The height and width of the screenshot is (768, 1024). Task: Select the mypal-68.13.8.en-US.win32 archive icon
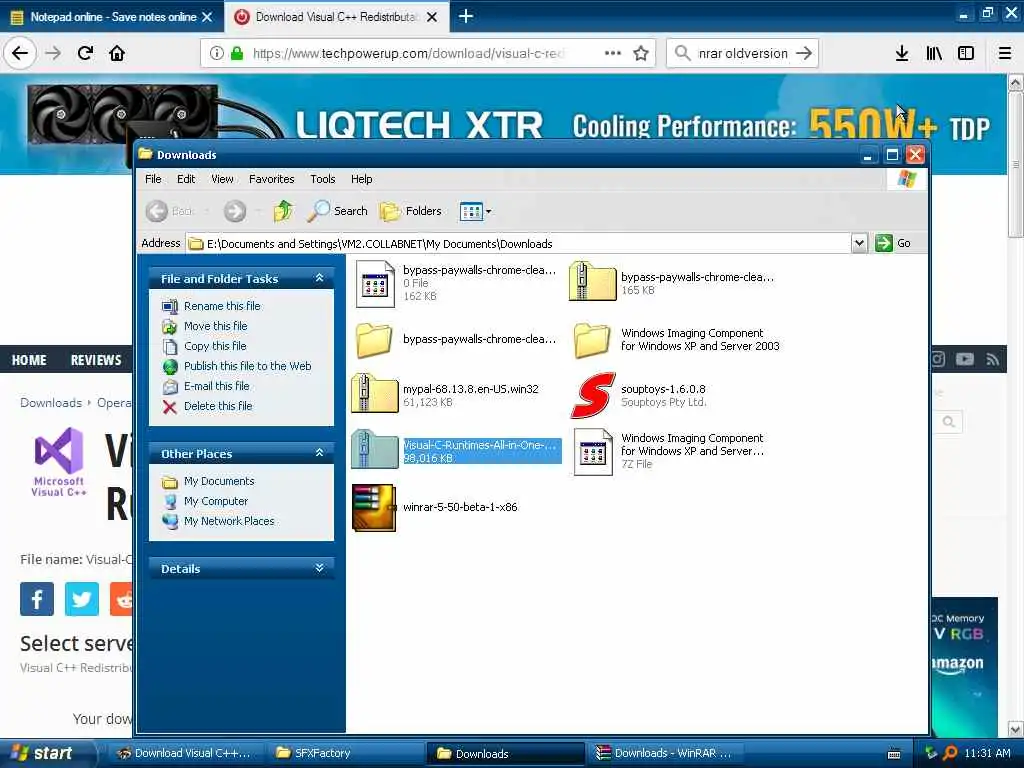tap(374, 394)
